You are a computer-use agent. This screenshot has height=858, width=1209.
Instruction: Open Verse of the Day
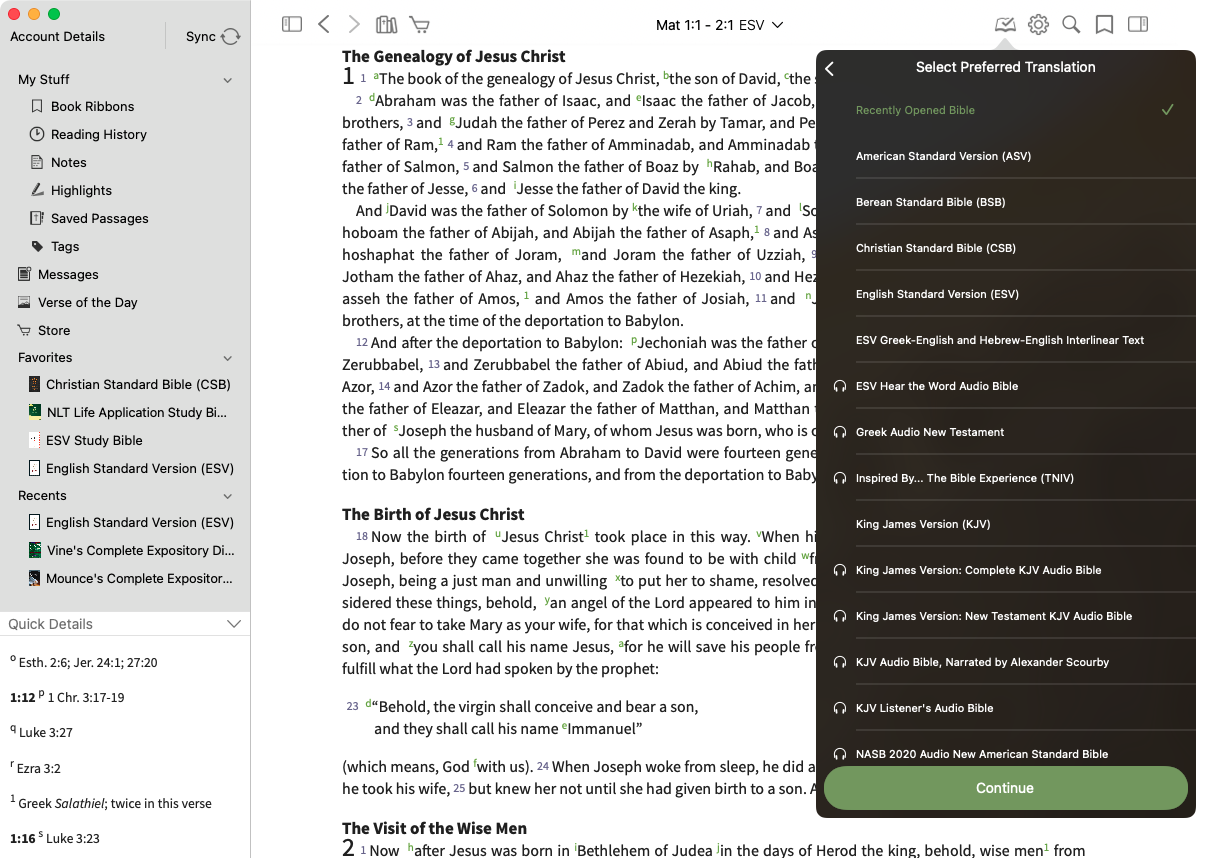pos(87,302)
